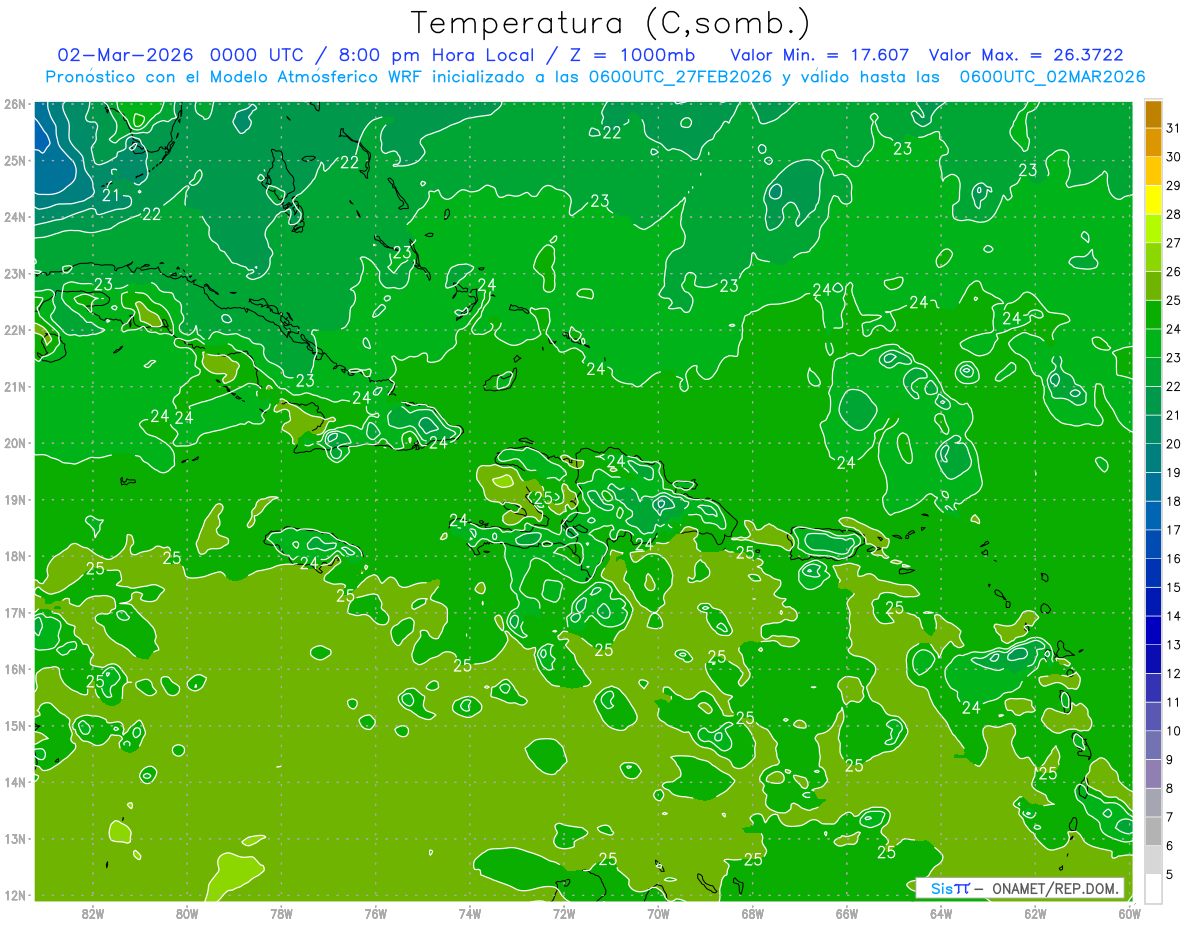
Task: Click the latitude label "20N"
Action: [14, 443]
